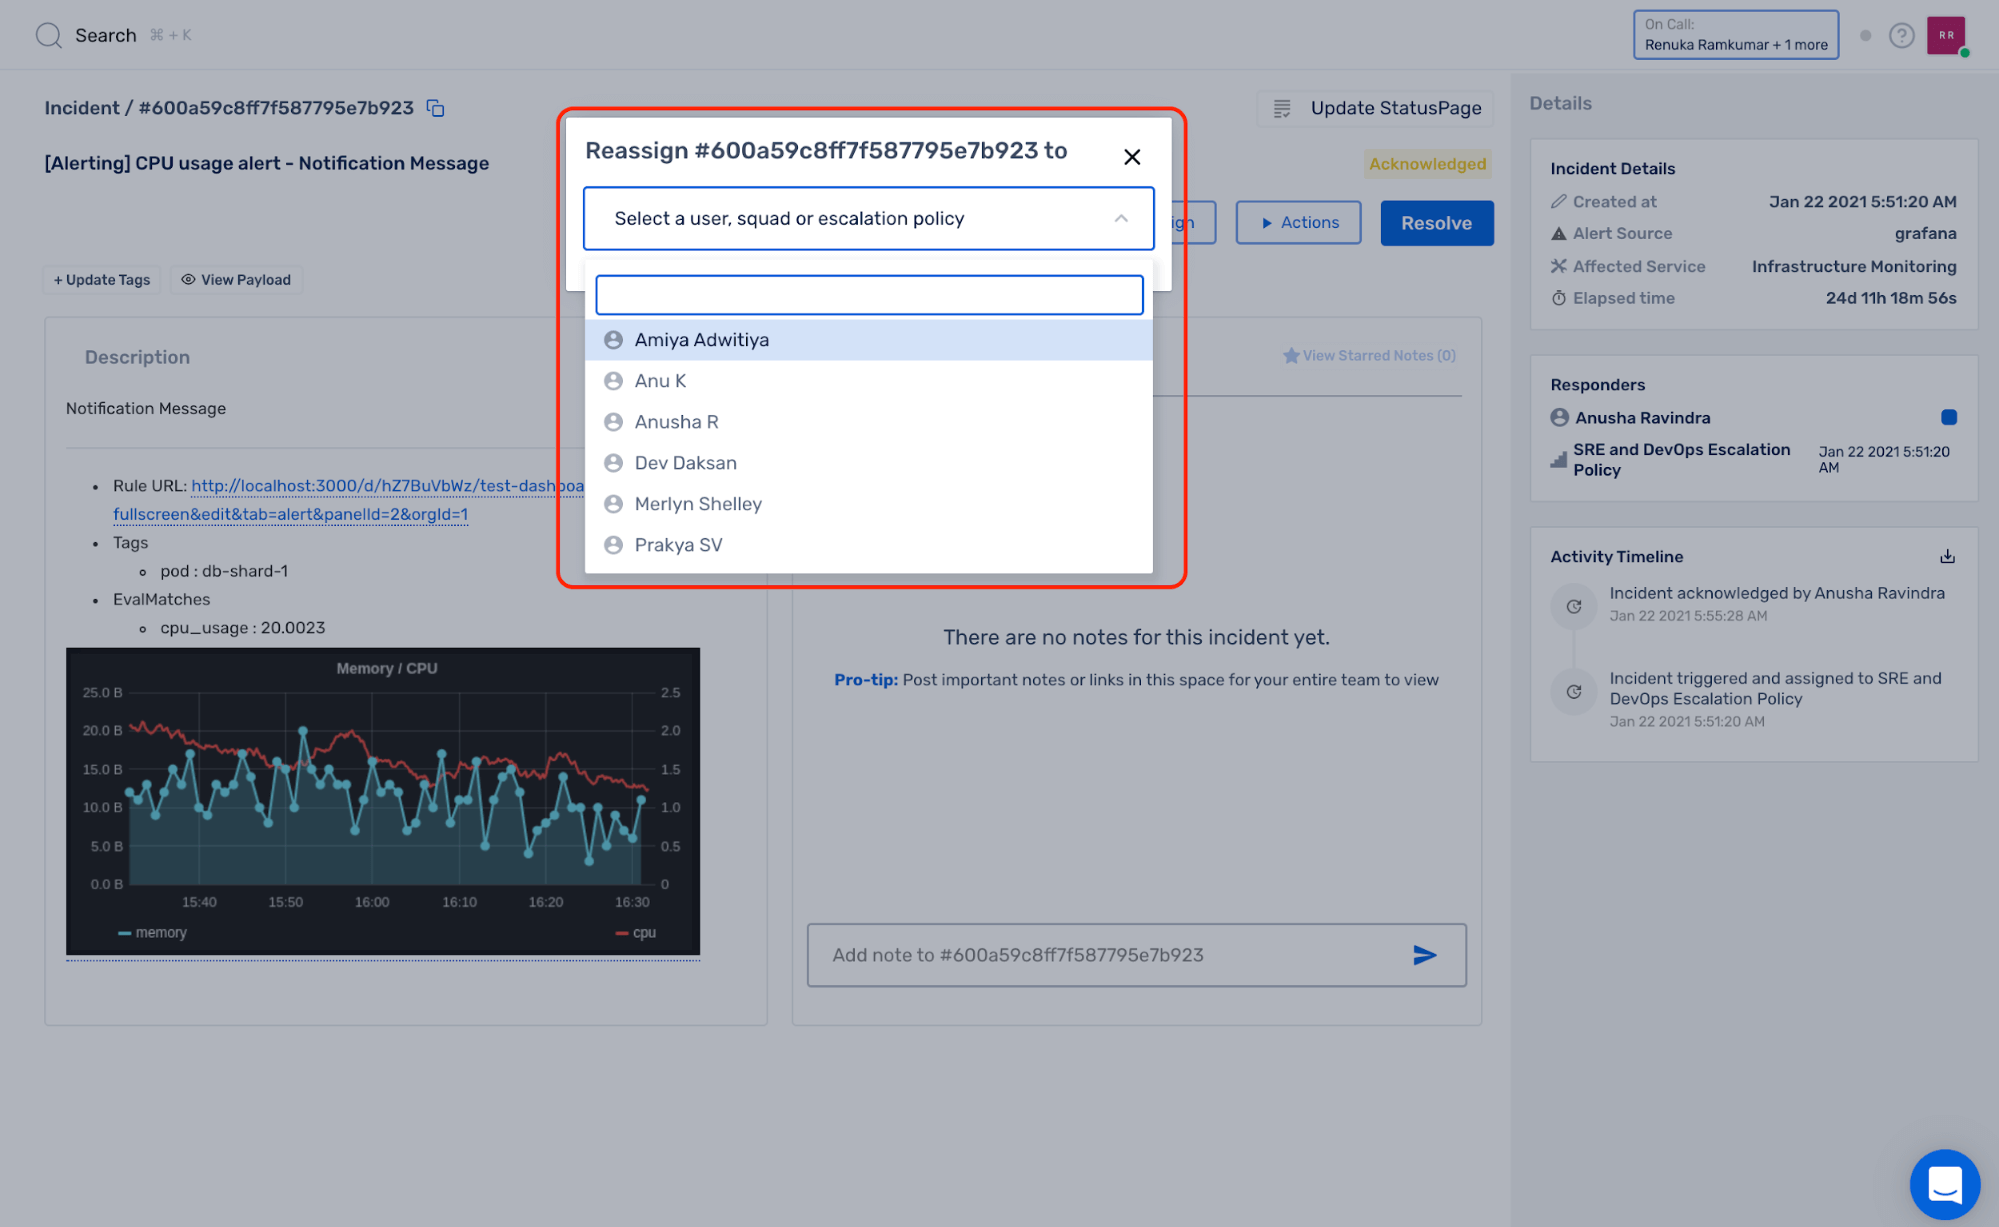The image size is (1999, 1227).
Task: Focus the dropdown search input field
Action: coord(868,295)
